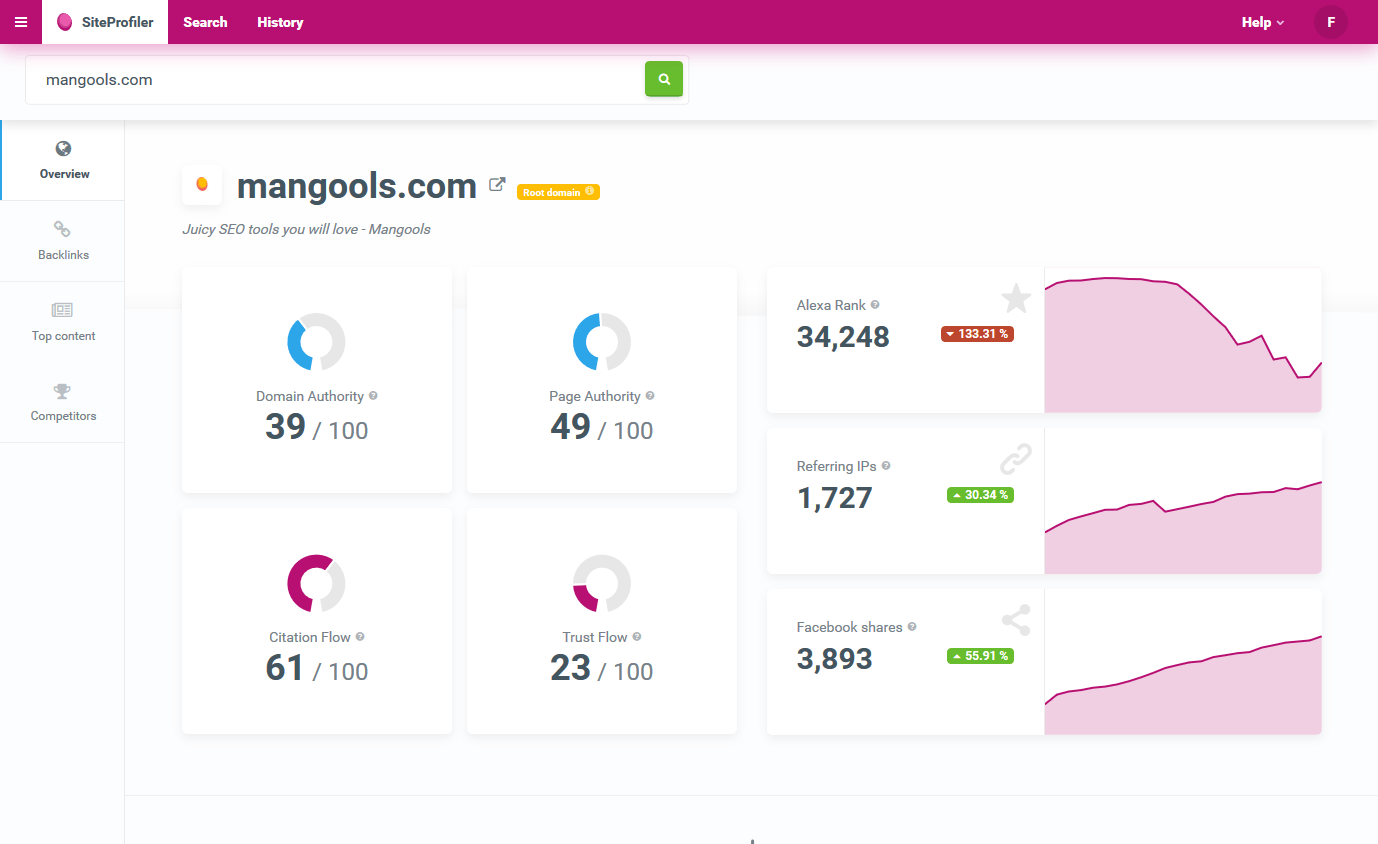Click the Overview globe icon

64,149
